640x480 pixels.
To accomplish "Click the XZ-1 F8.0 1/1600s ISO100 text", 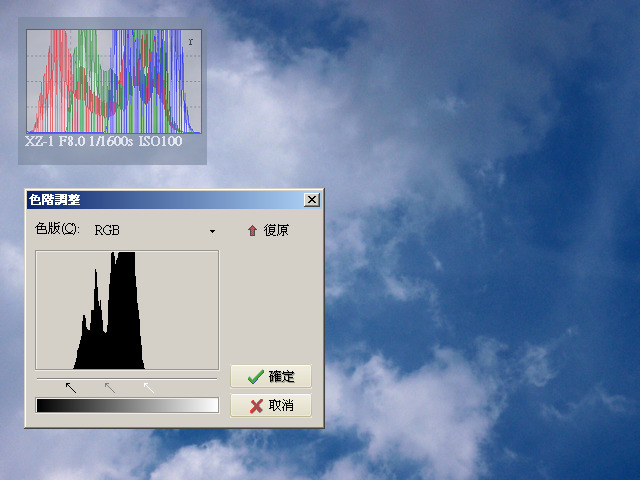I will (104, 141).
